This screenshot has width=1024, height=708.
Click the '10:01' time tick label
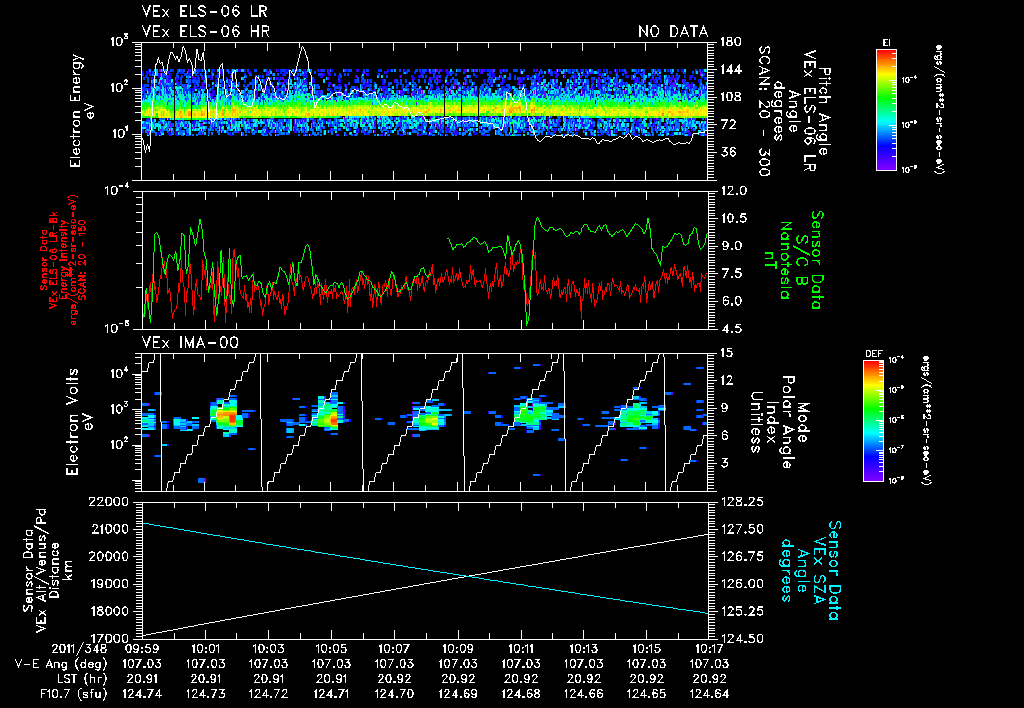coord(206,649)
